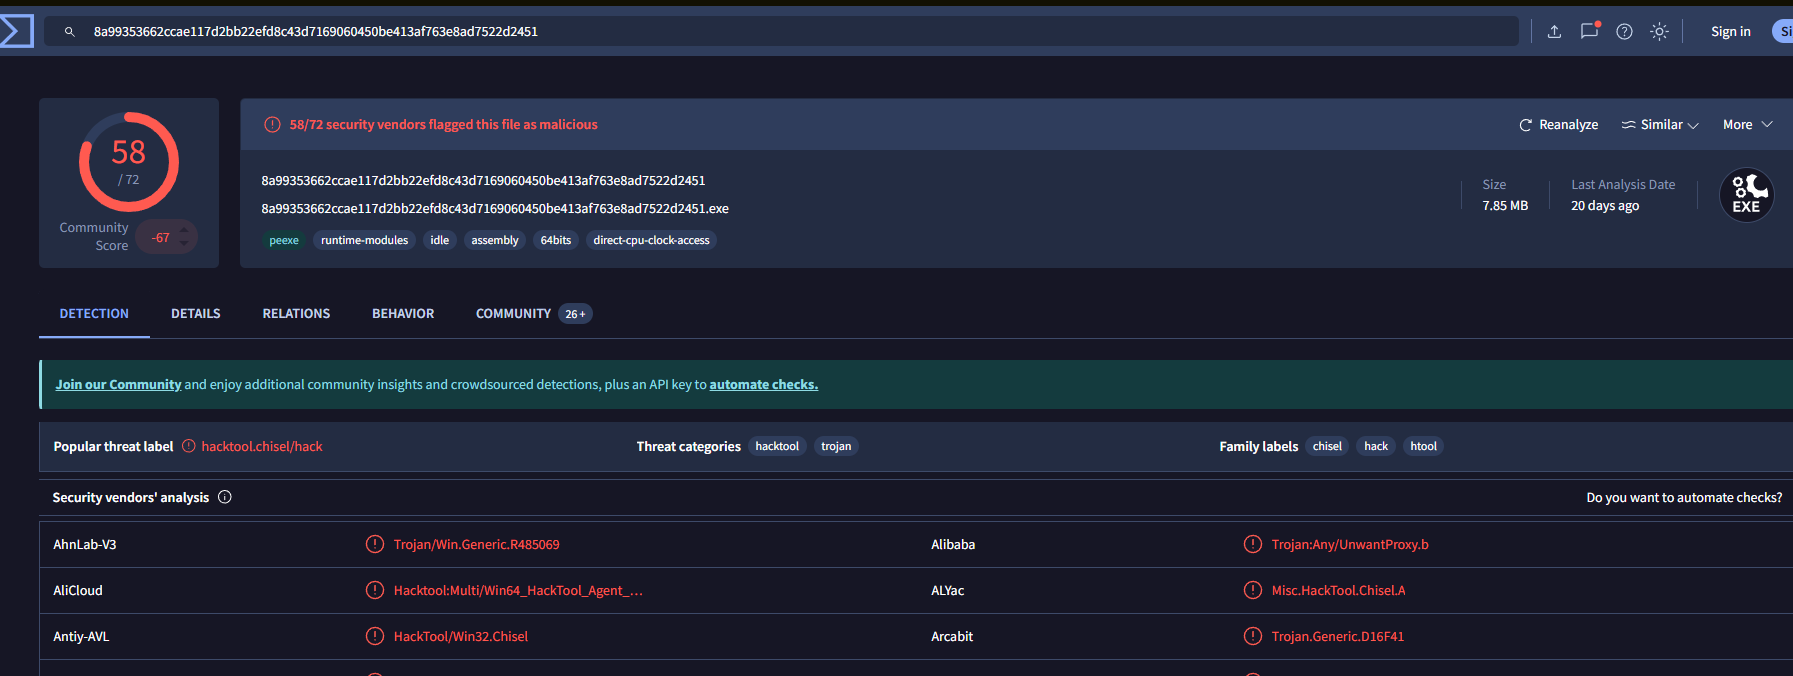This screenshot has height=676, width=1793.
Task: Click the peexe tag
Action: coord(284,240)
